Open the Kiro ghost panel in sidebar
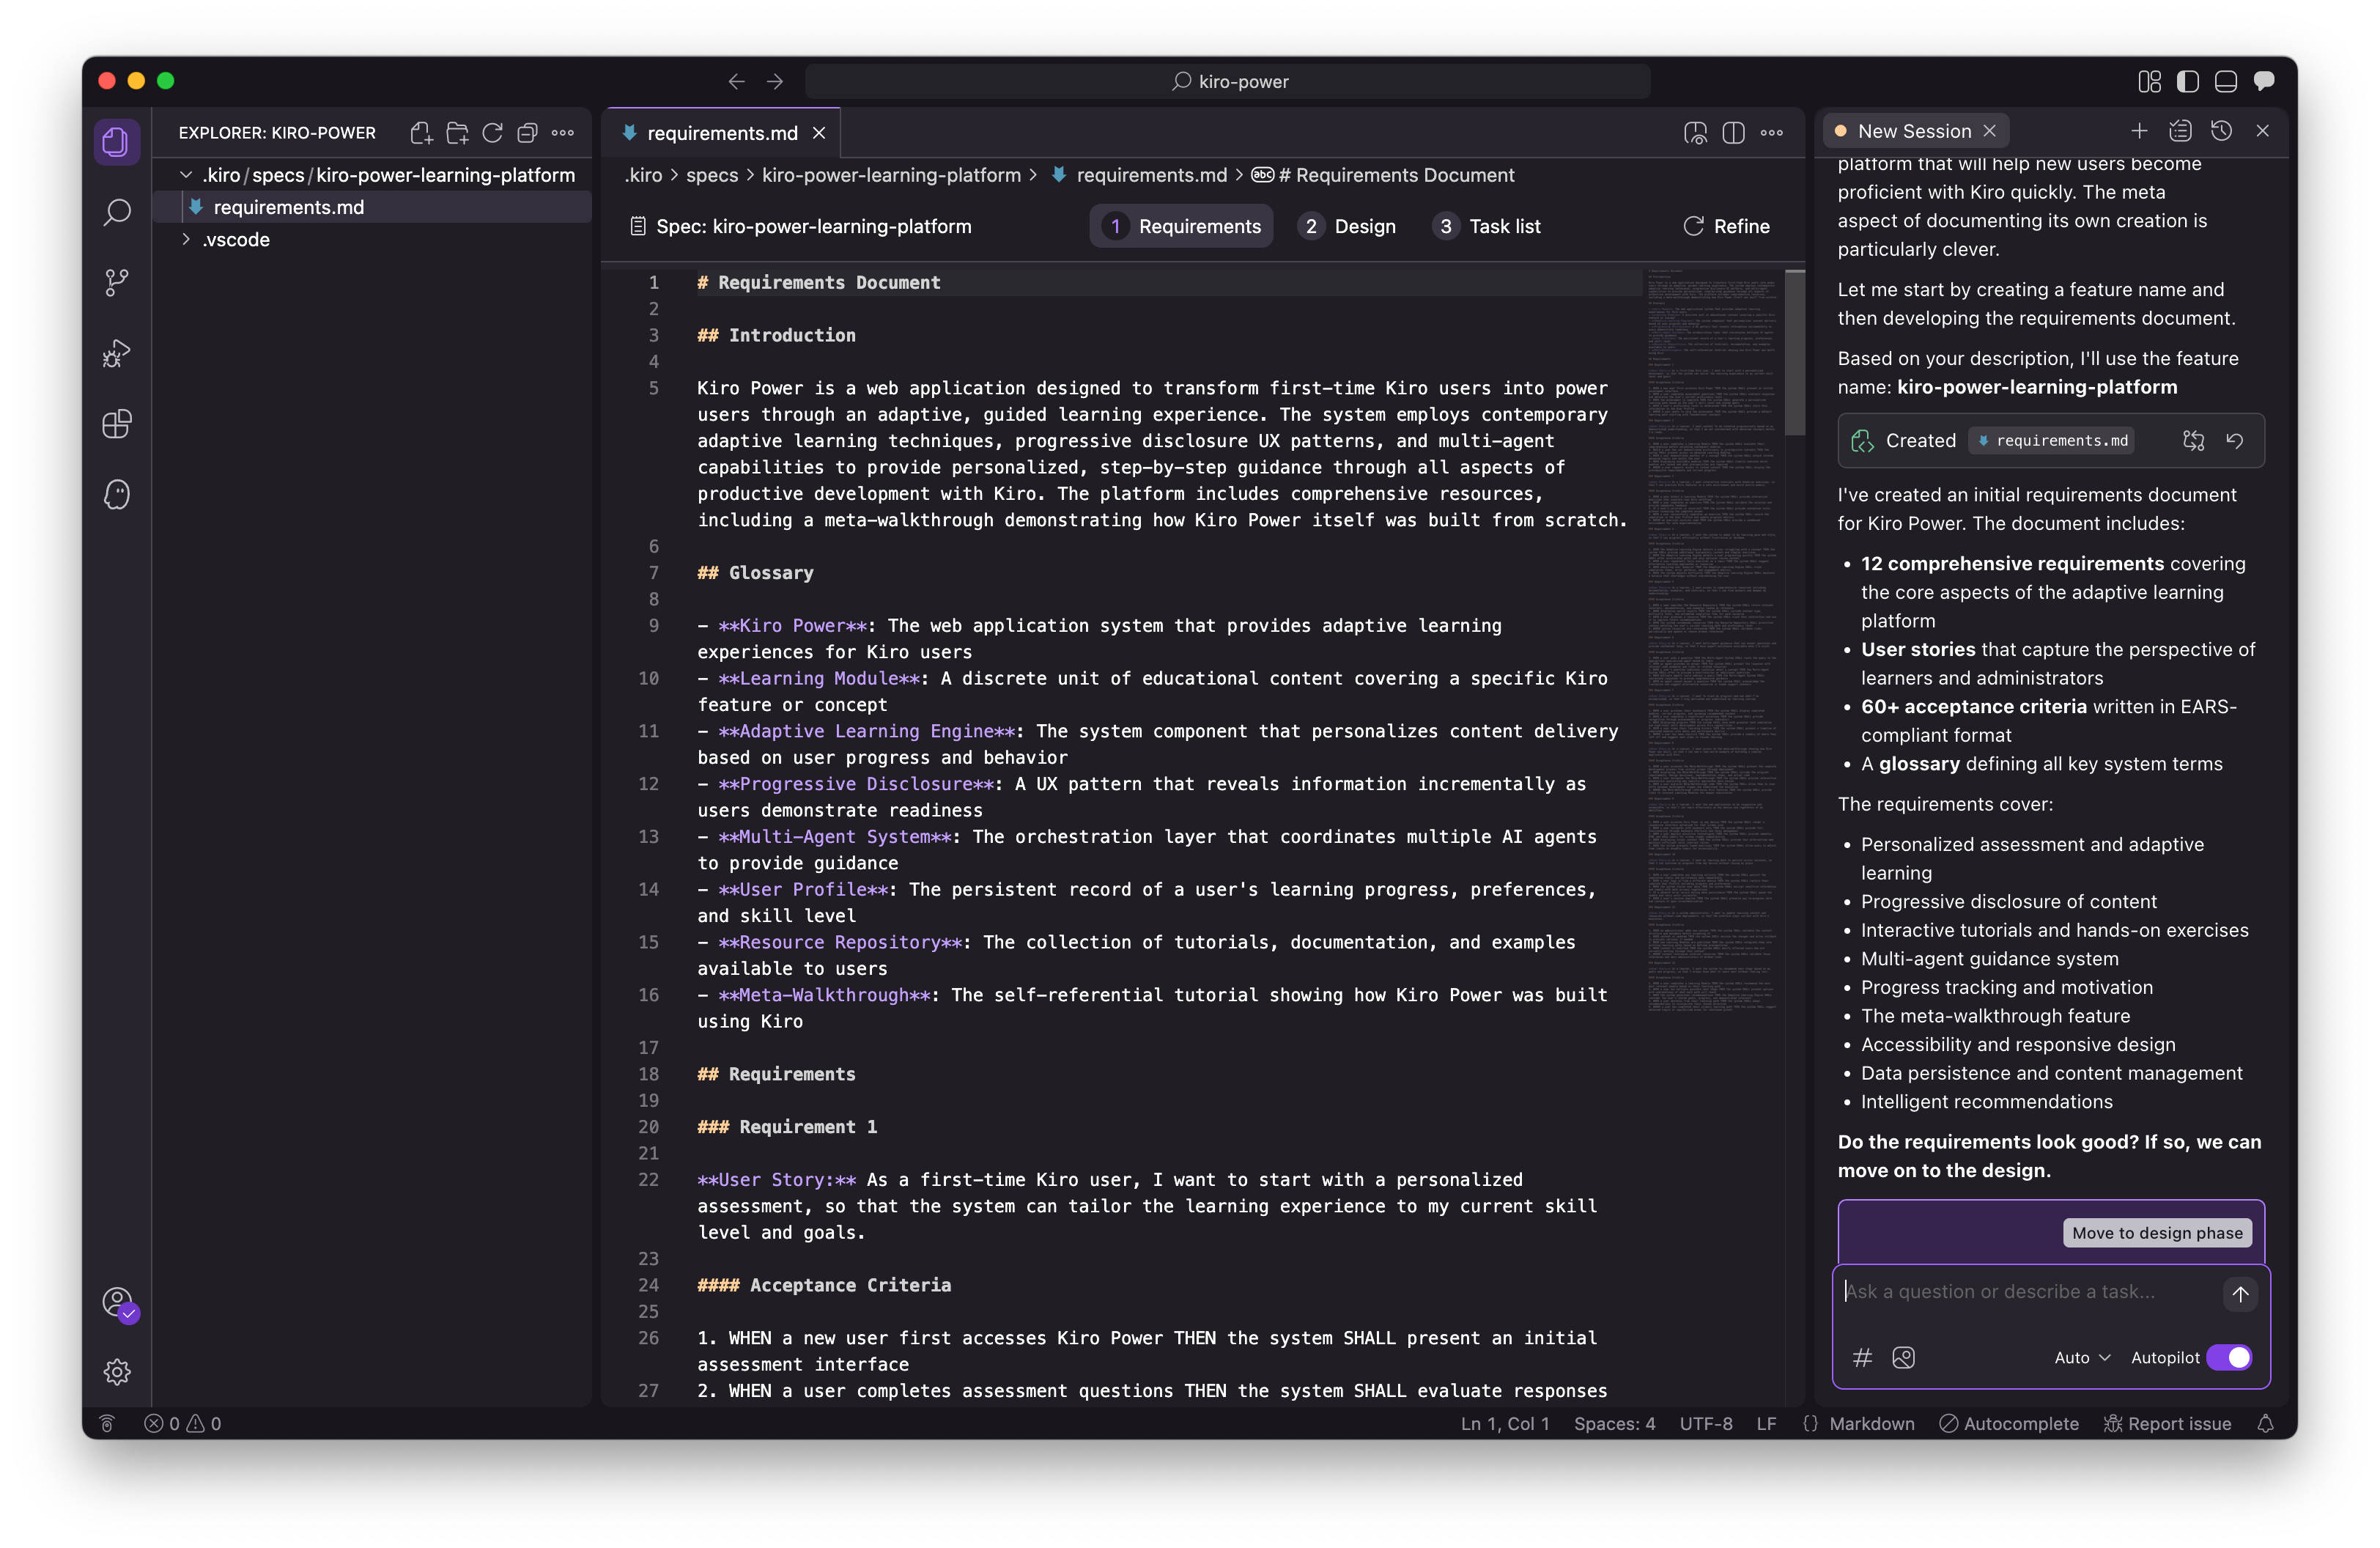The image size is (2380, 1548). (x=117, y=495)
